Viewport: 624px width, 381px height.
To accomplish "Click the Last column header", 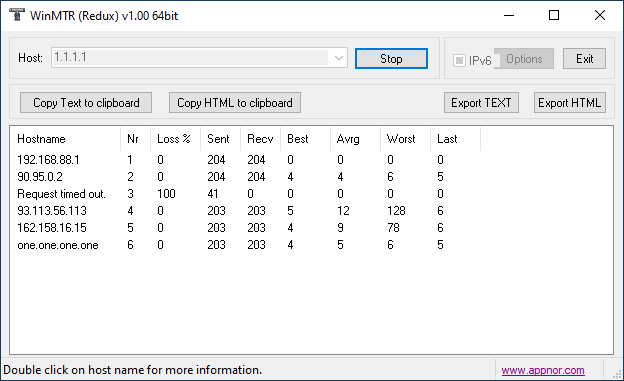I will tap(456, 139).
